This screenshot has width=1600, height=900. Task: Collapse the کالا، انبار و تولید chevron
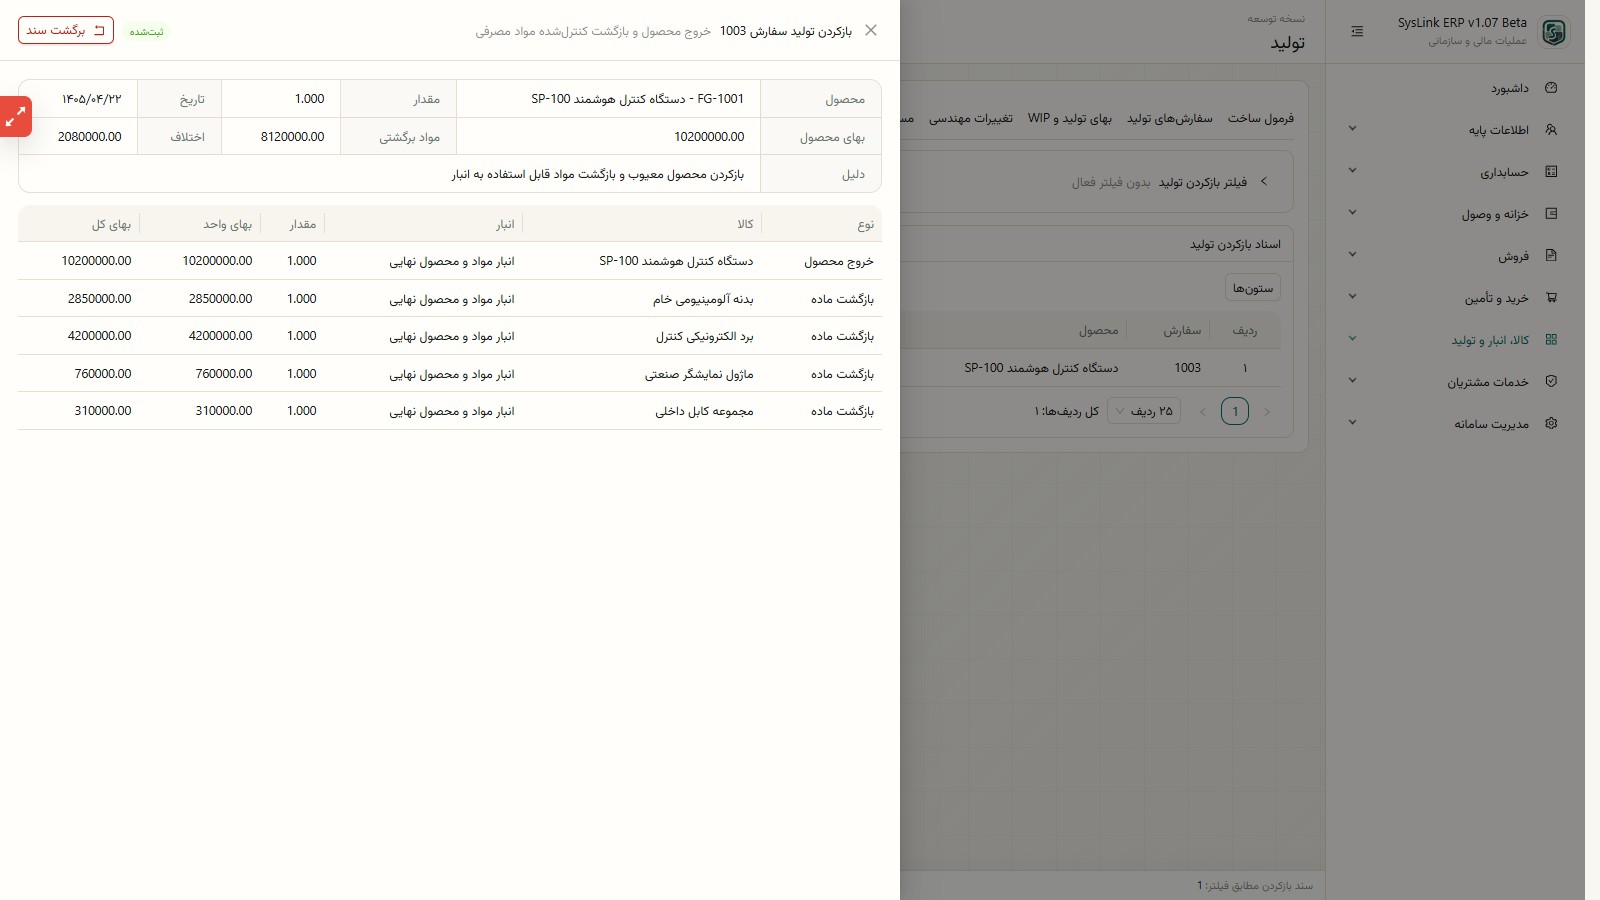(x=1352, y=339)
